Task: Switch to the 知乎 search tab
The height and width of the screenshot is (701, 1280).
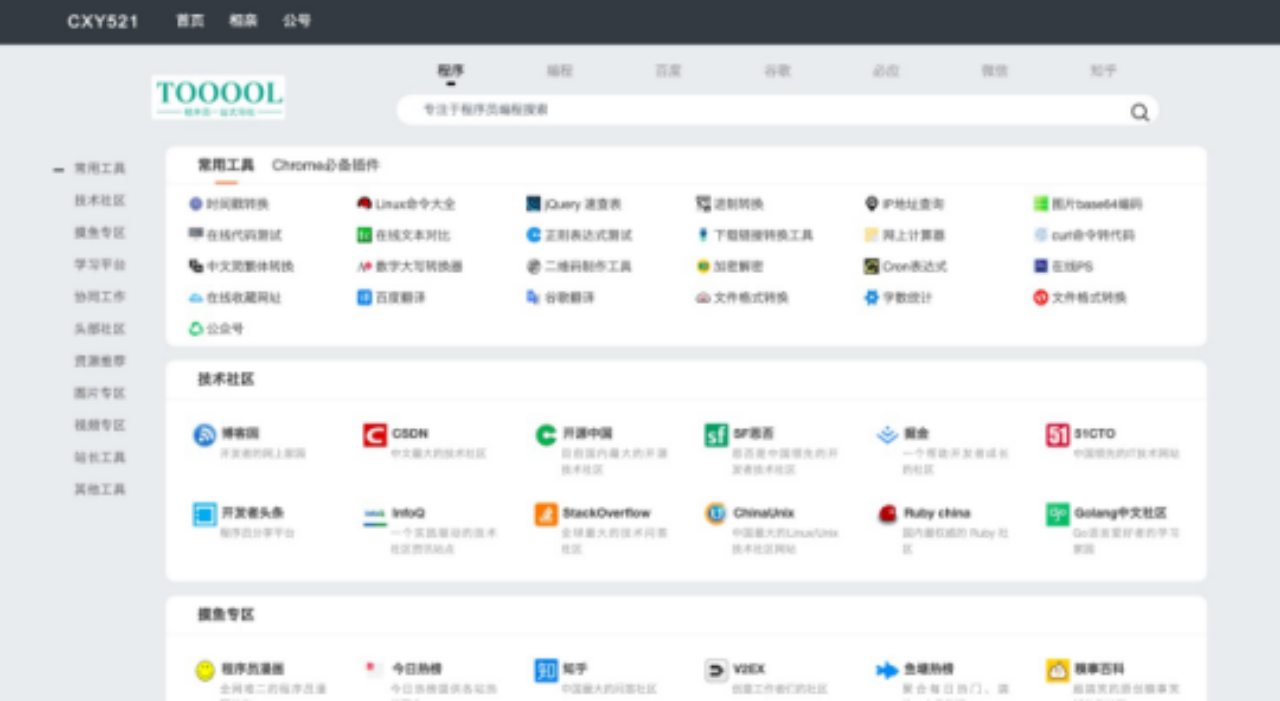Action: coord(1104,72)
